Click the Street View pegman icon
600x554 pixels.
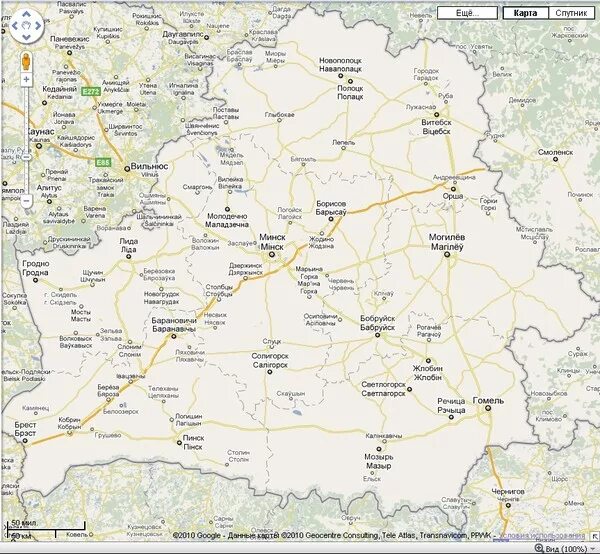(x=26, y=61)
